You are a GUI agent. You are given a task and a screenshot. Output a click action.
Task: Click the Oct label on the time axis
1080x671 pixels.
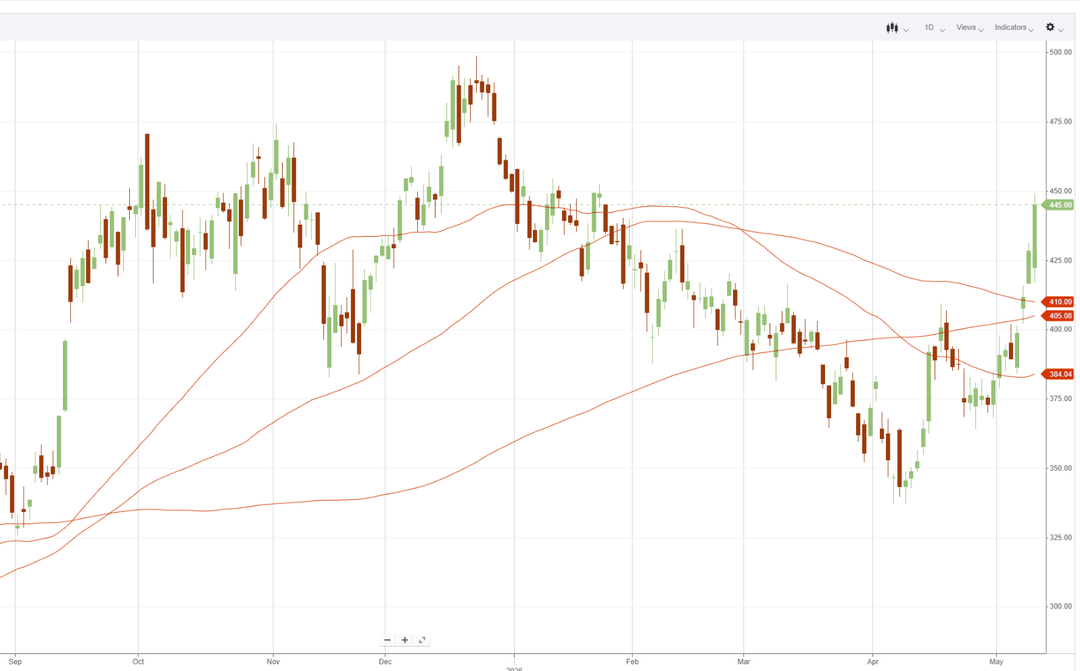(x=138, y=661)
